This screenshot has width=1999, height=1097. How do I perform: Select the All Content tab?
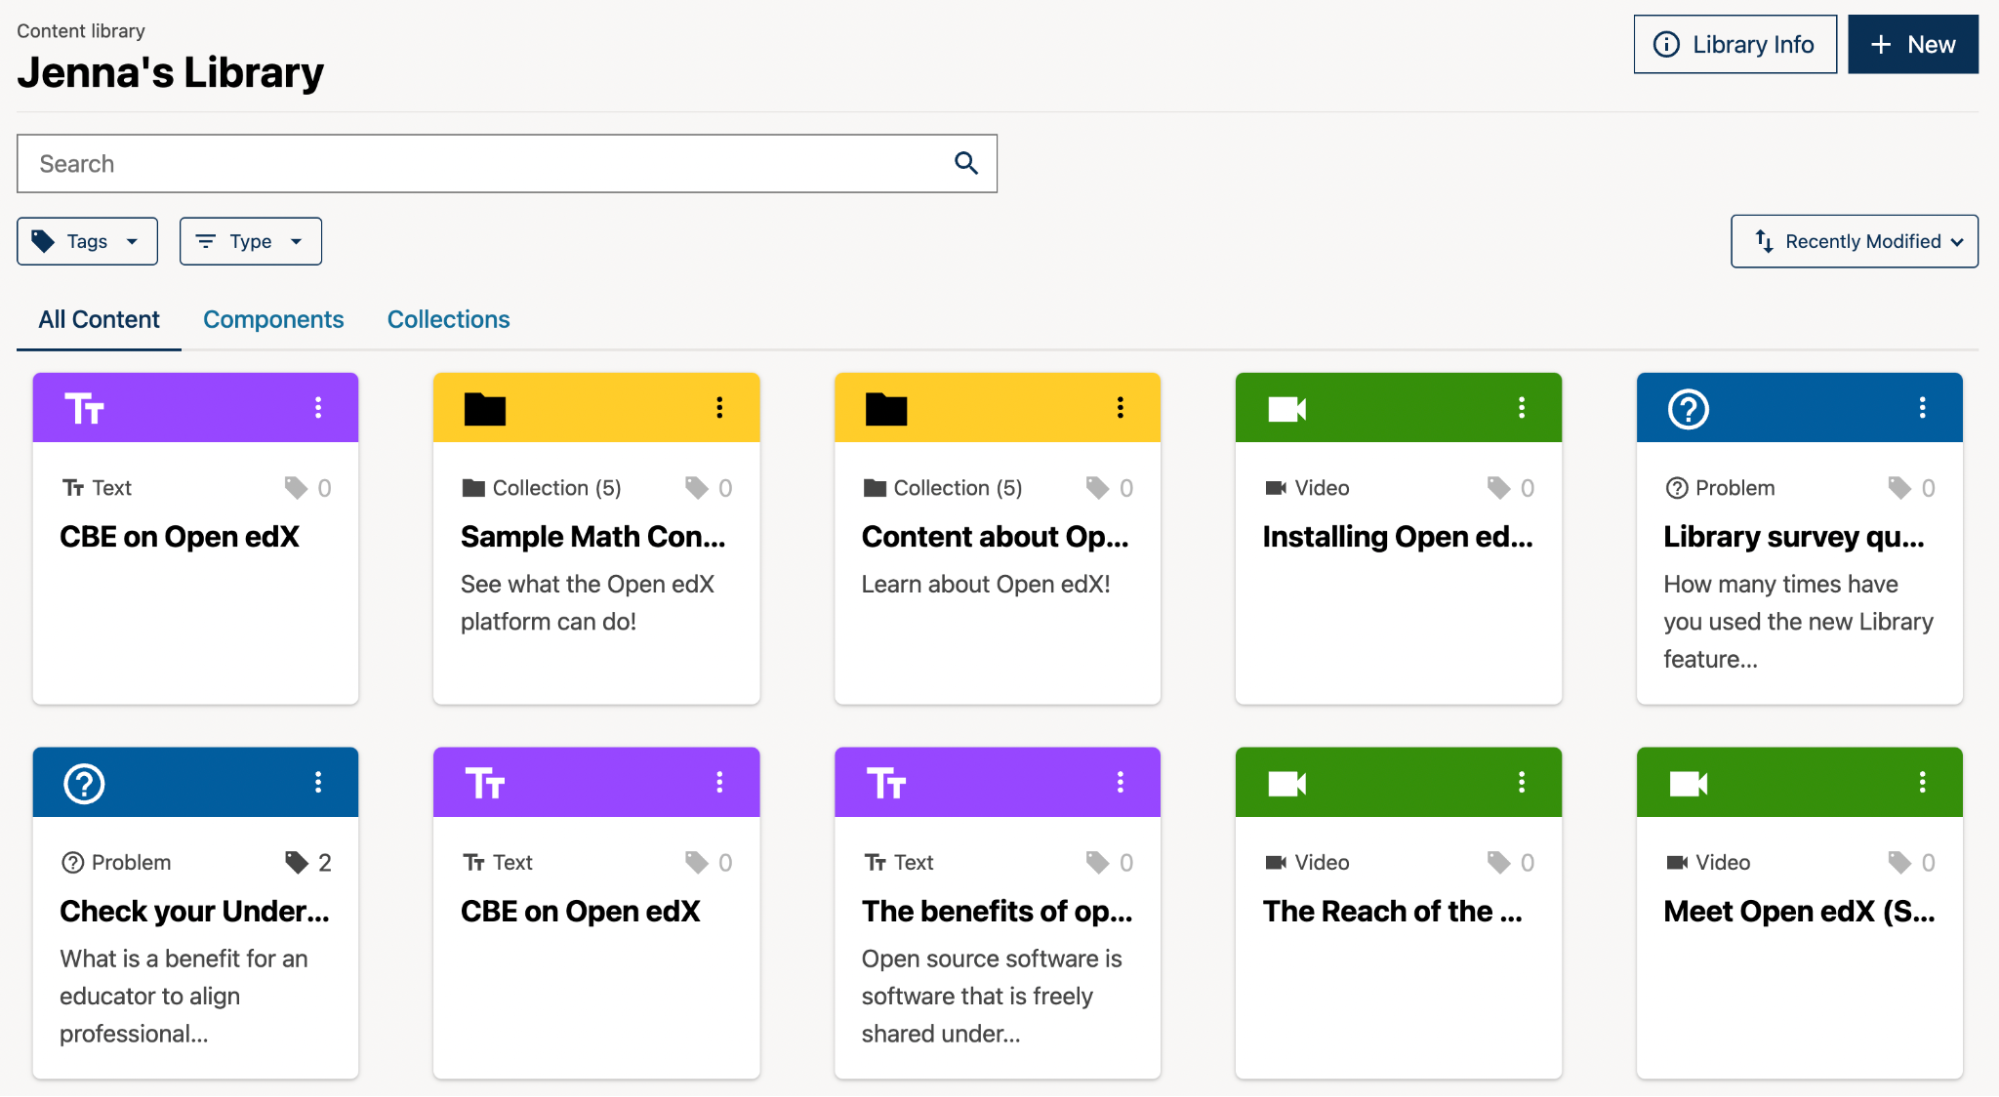coord(98,319)
